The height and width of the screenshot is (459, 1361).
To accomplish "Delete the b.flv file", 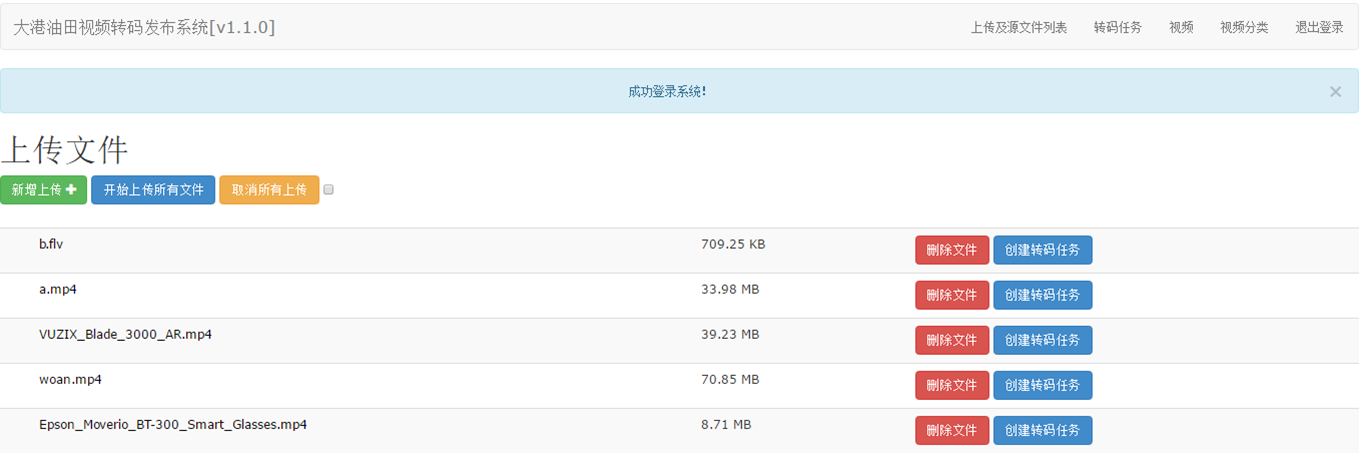I will click(x=951, y=250).
